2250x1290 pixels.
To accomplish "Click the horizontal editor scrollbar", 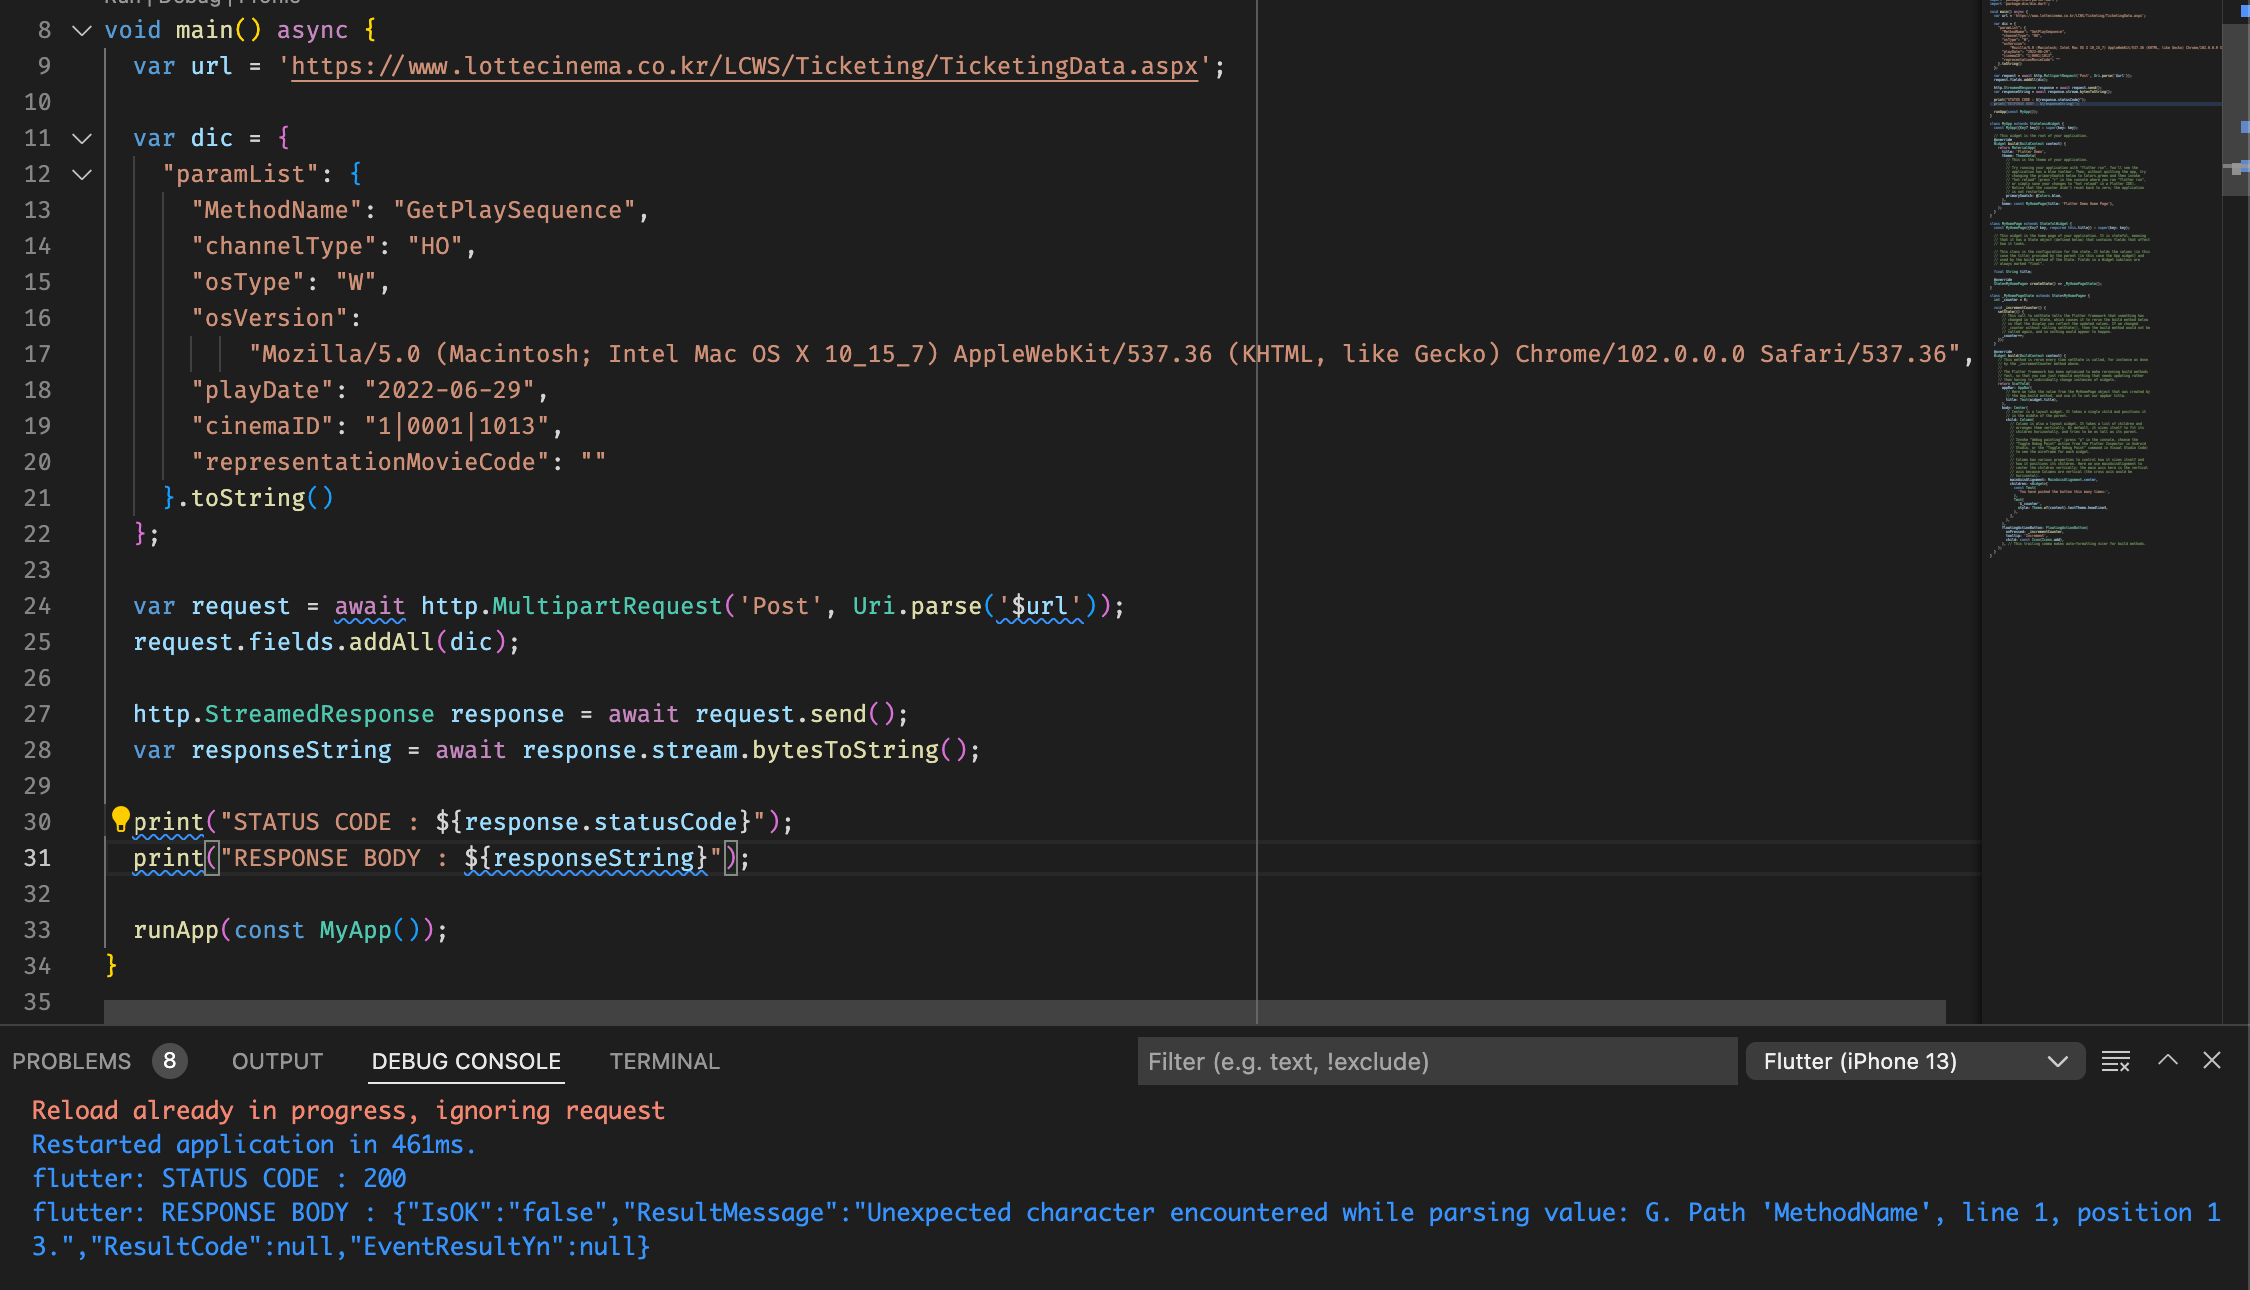I will tap(1025, 1011).
